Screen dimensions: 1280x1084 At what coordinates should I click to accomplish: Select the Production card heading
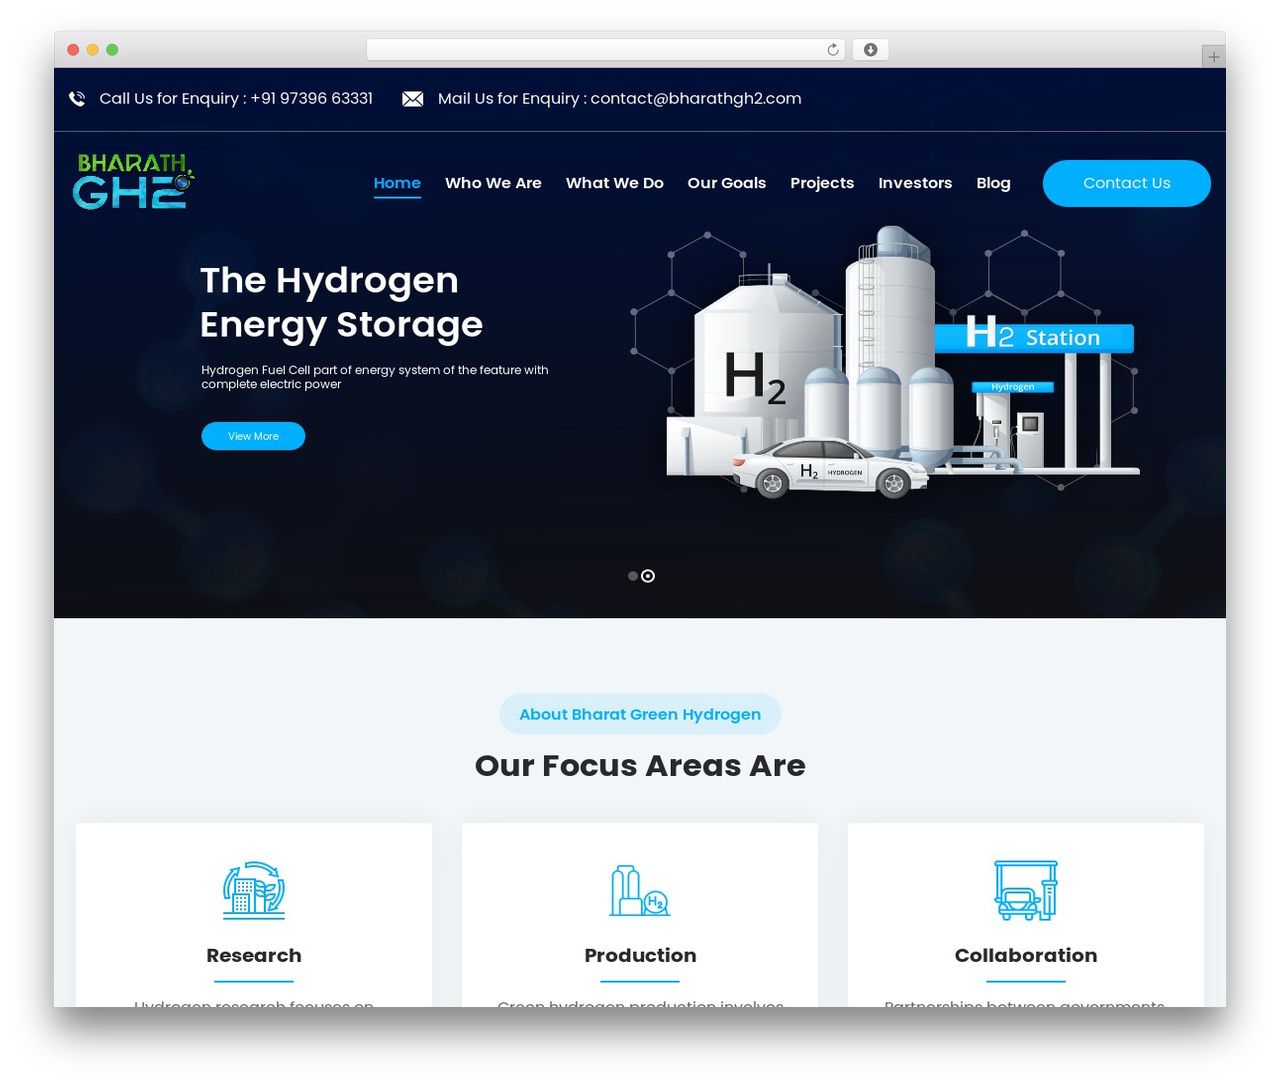coord(640,955)
